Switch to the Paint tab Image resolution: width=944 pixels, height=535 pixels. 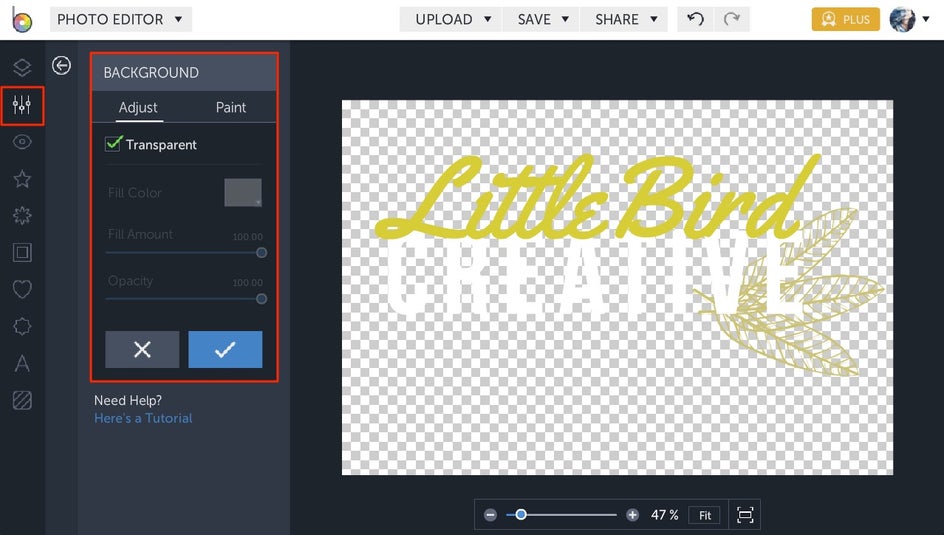(x=231, y=108)
